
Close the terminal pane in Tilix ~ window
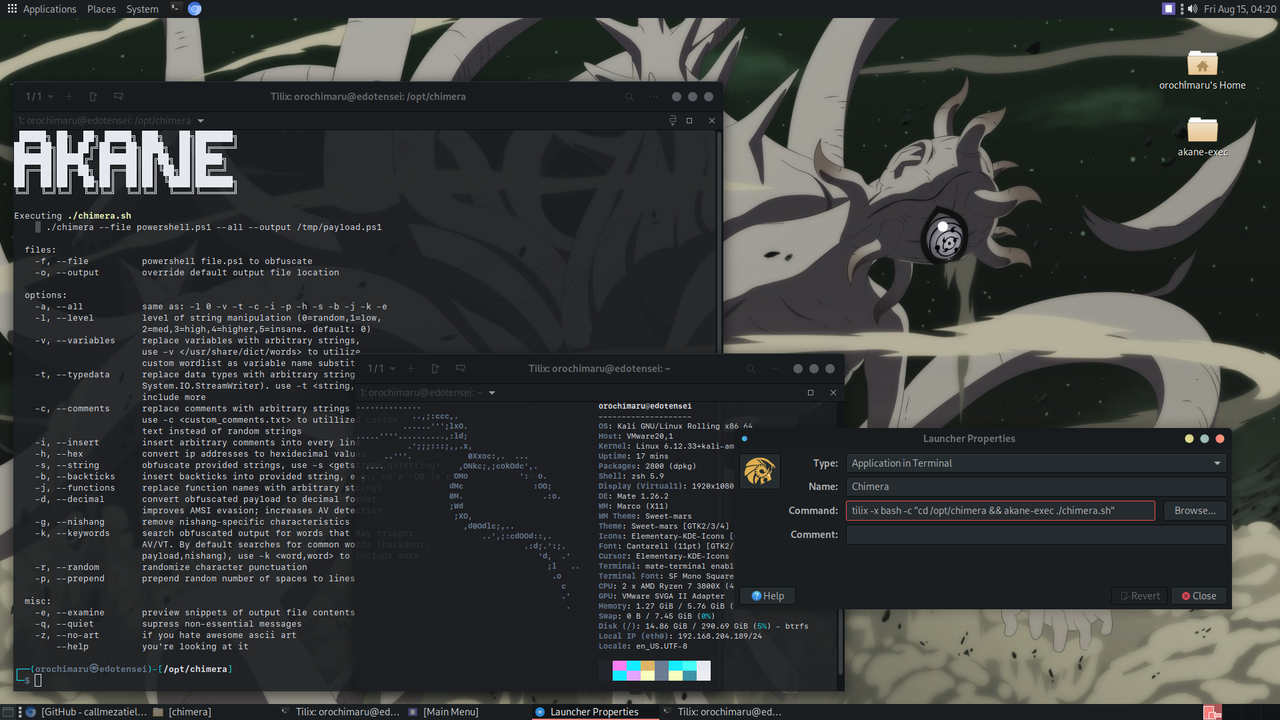point(833,392)
